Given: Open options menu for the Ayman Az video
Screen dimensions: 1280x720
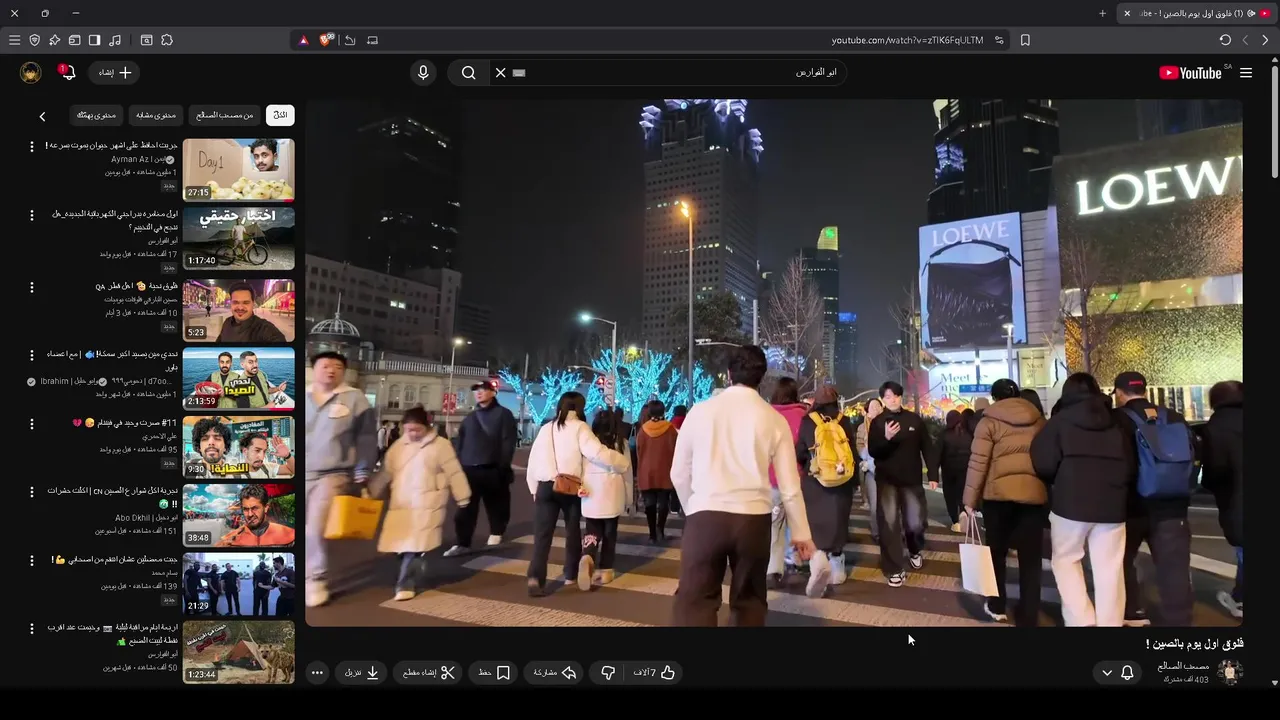Looking at the screenshot, I should (31, 146).
